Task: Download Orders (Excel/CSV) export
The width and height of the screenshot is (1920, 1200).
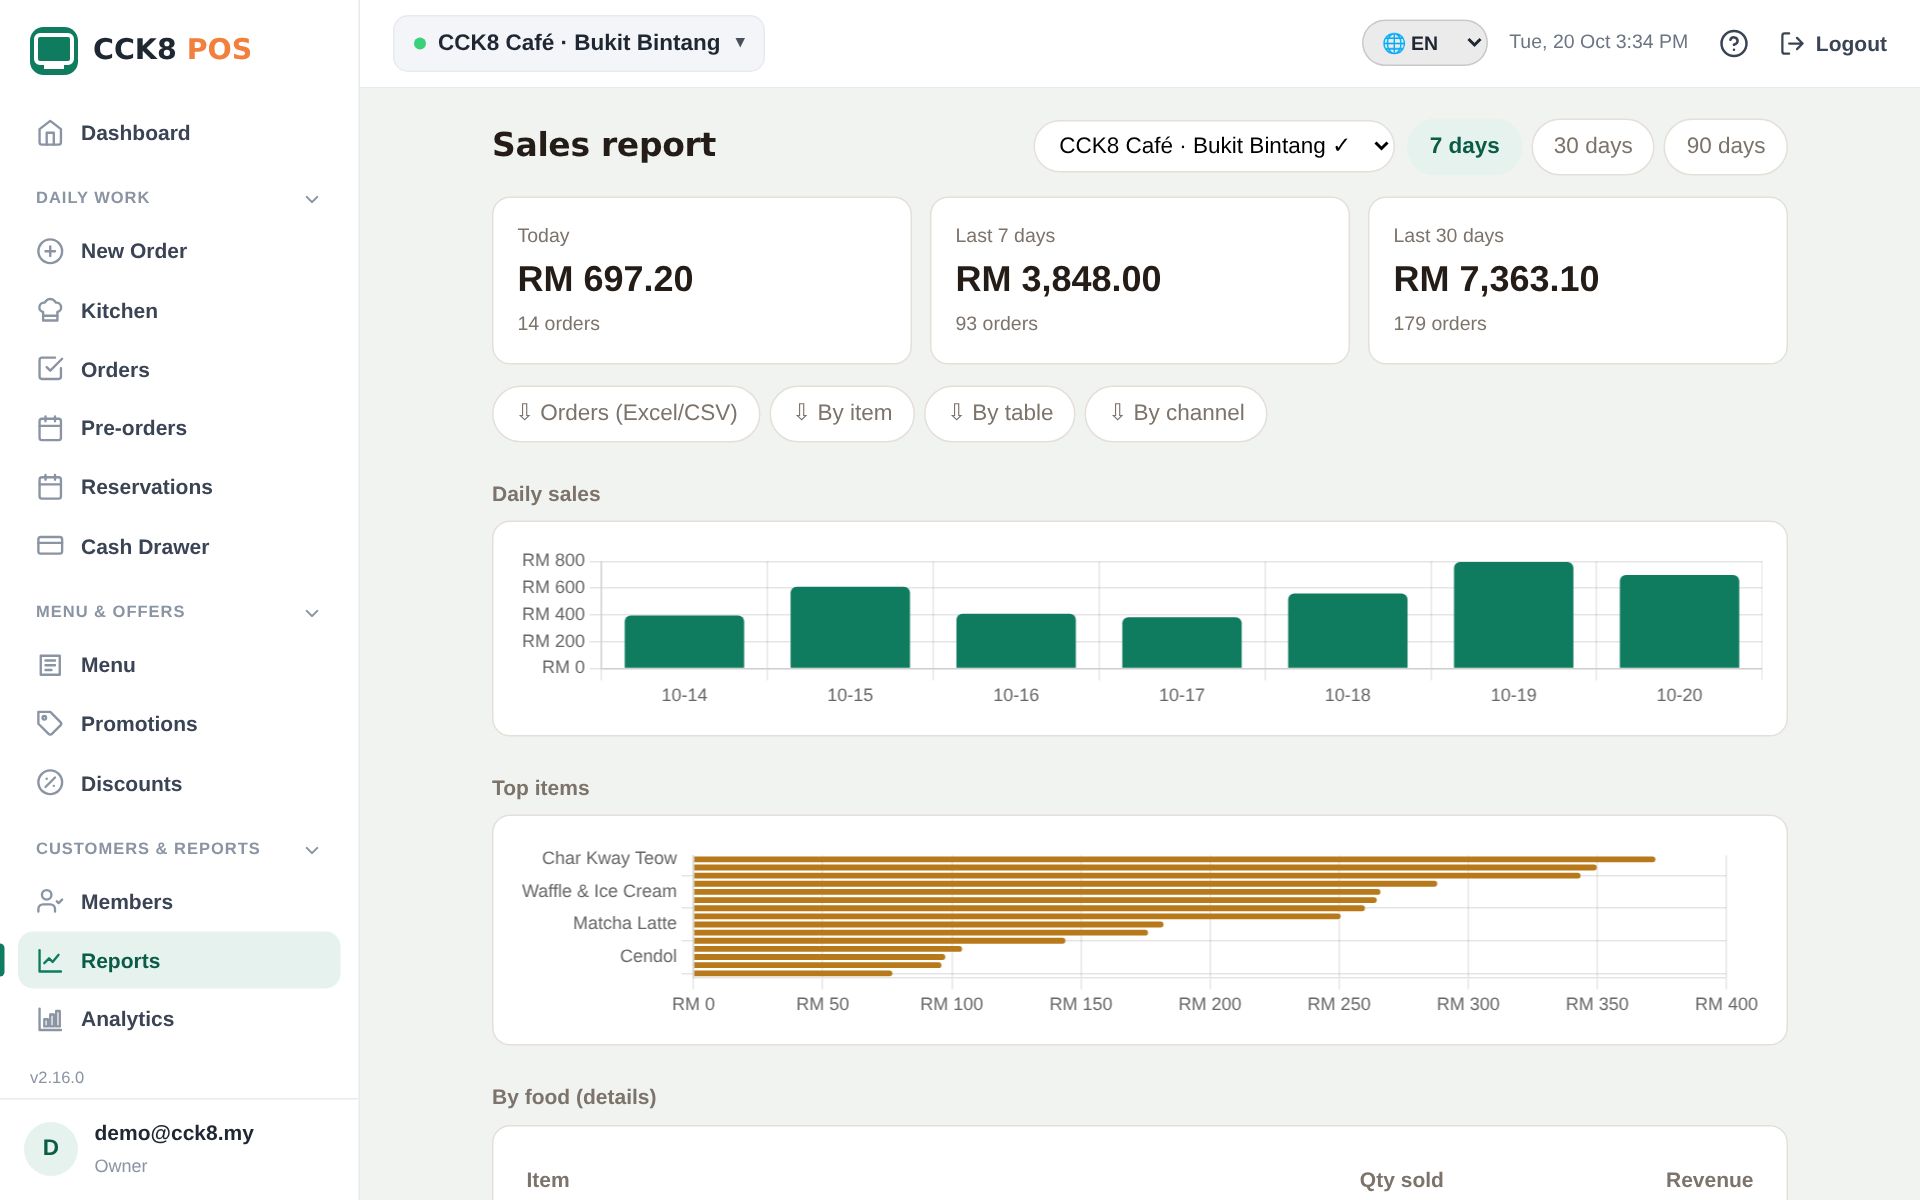Action: pyautogui.click(x=626, y=413)
